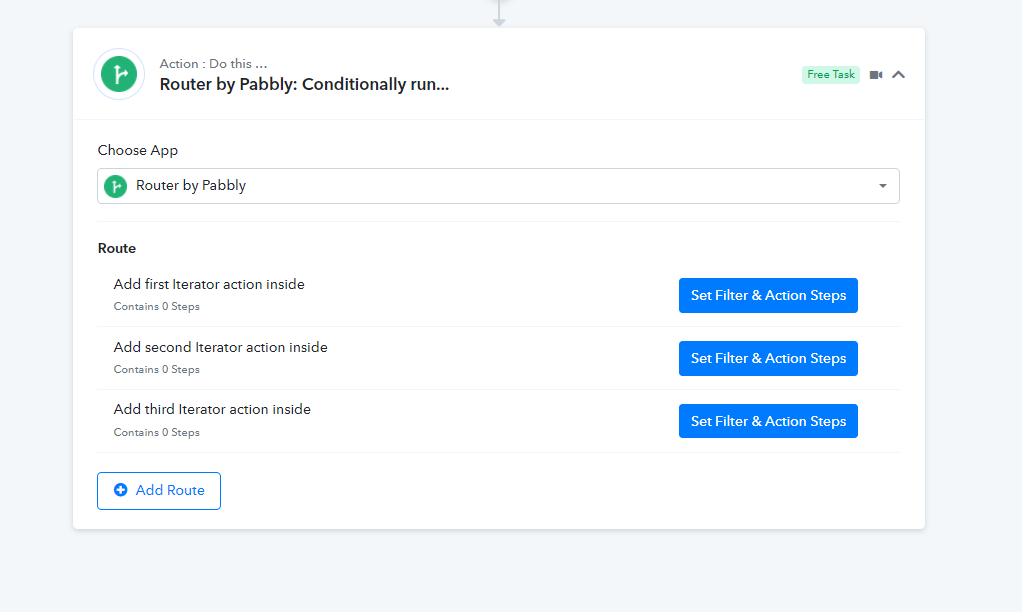
Task: Click the Route section heading
Action: tap(117, 248)
